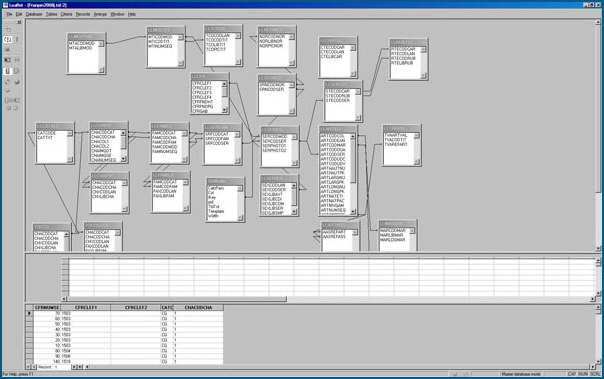Select ARTNUMSEQ field in article table

pyautogui.click(x=333, y=210)
